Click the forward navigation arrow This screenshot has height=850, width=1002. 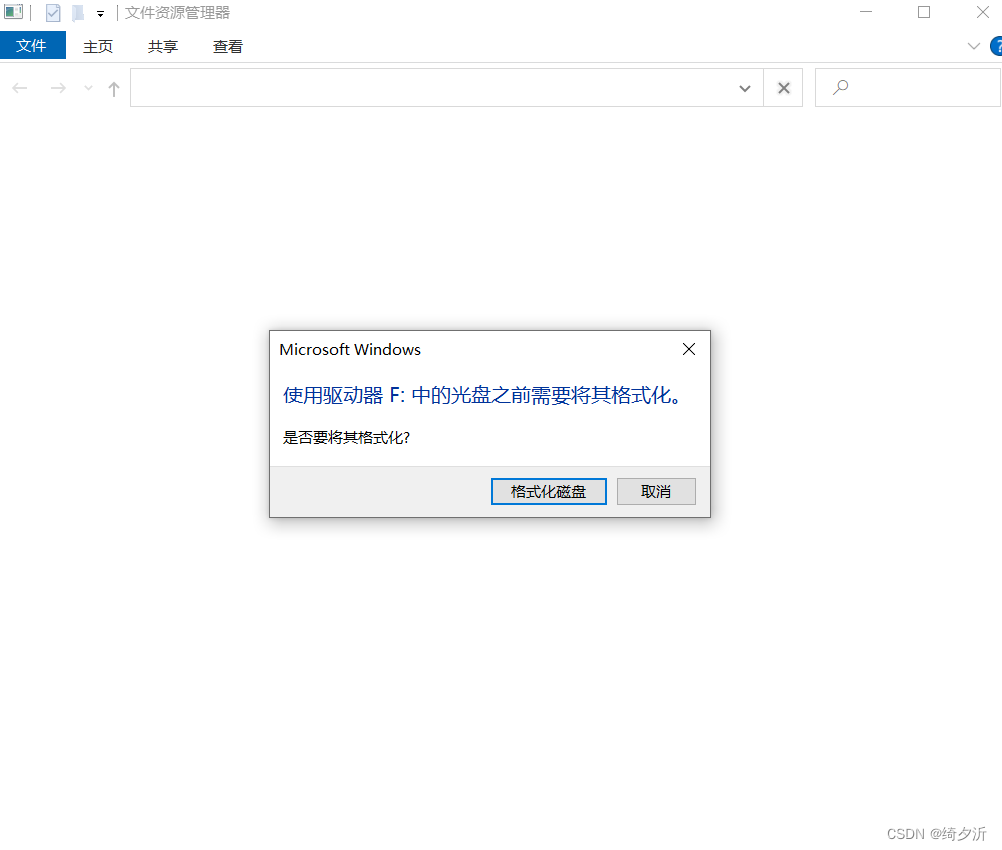(58, 88)
